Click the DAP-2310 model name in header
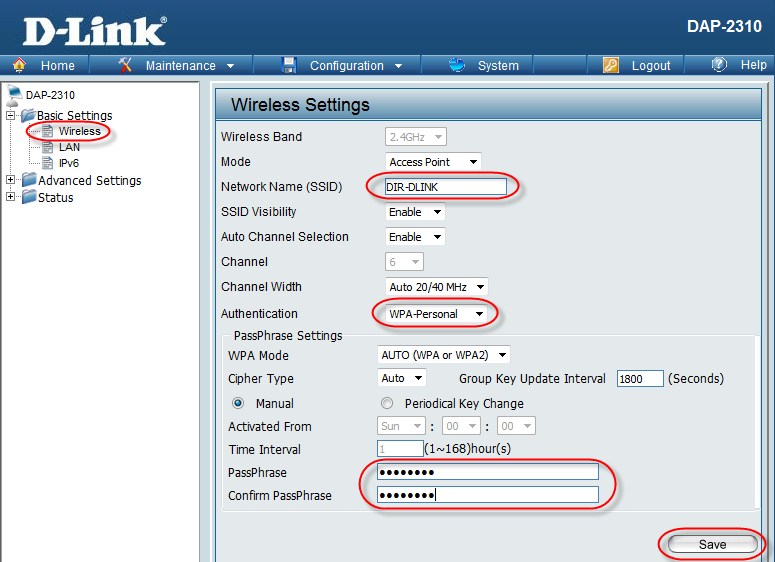This screenshot has width=775, height=562. pyautogui.click(x=724, y=26)
